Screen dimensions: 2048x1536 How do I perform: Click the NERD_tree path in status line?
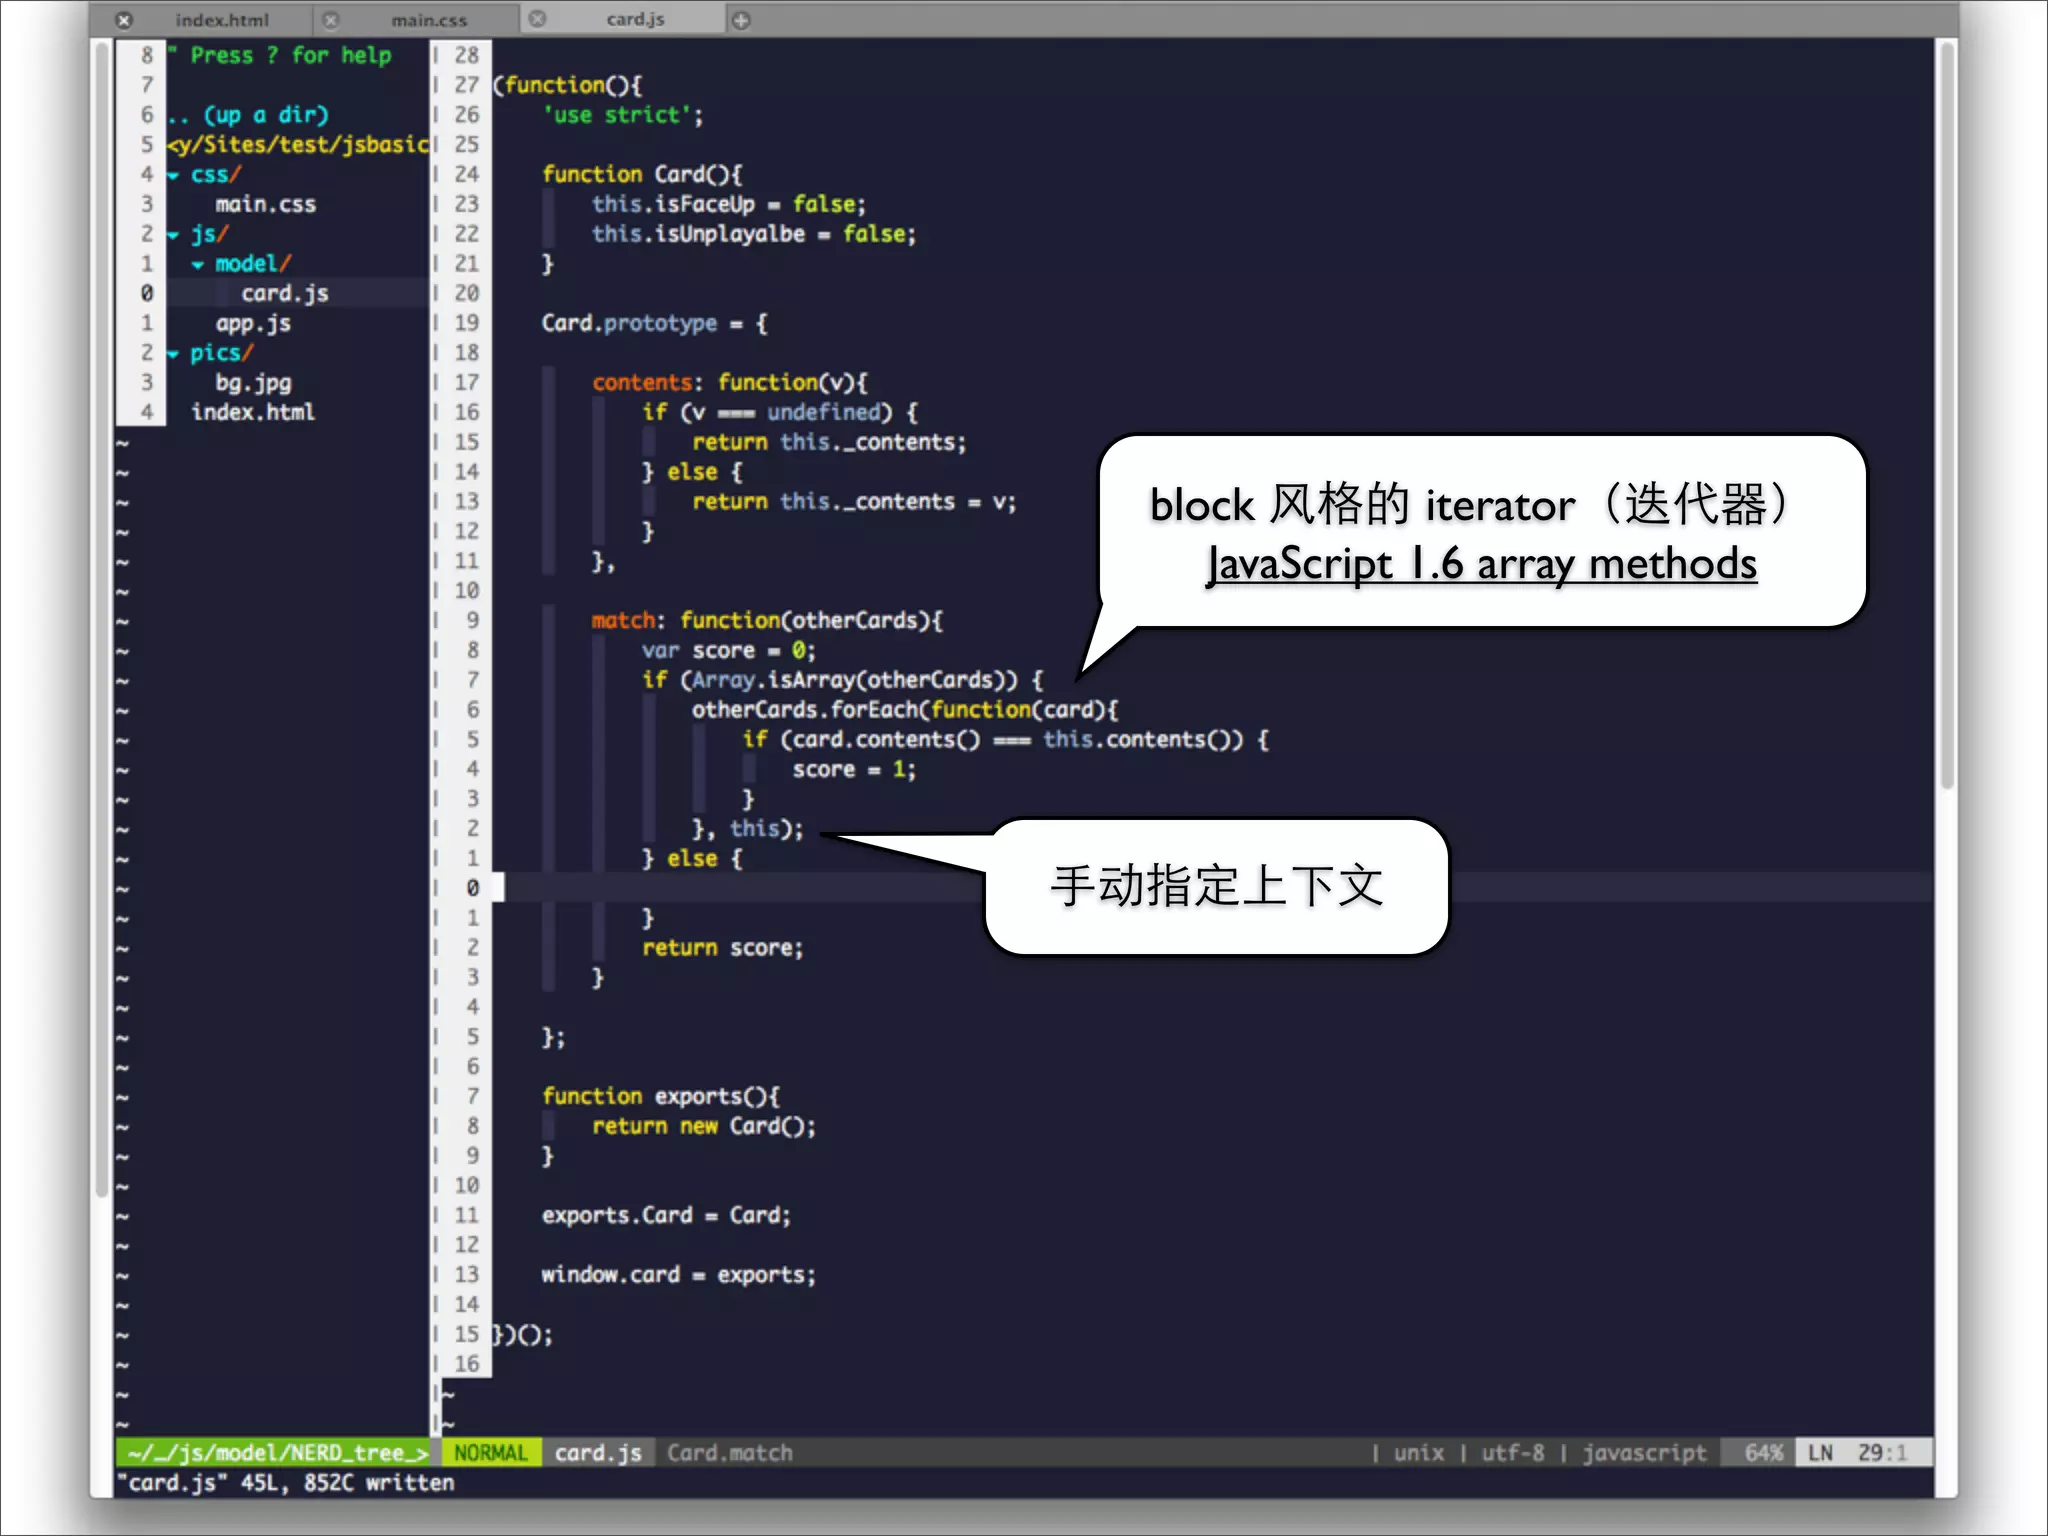(x=276, y=1452)
